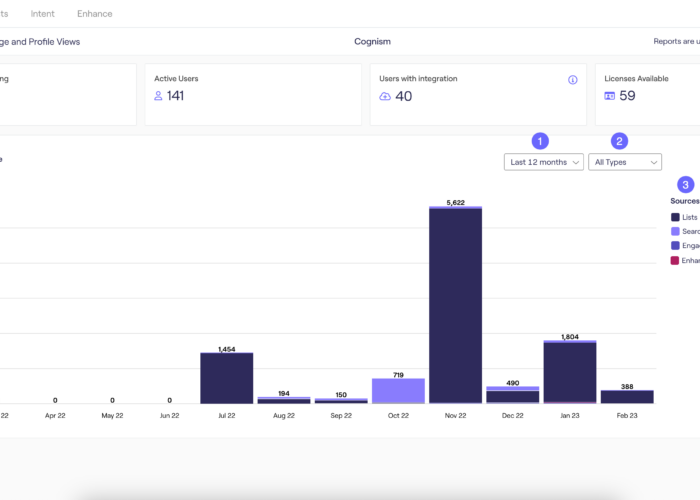Image resolution: width=700 pixels, height=500 pixels.
Task: Click the Sep 22 bar labeled 150
Action: click(x=341, y=401)
